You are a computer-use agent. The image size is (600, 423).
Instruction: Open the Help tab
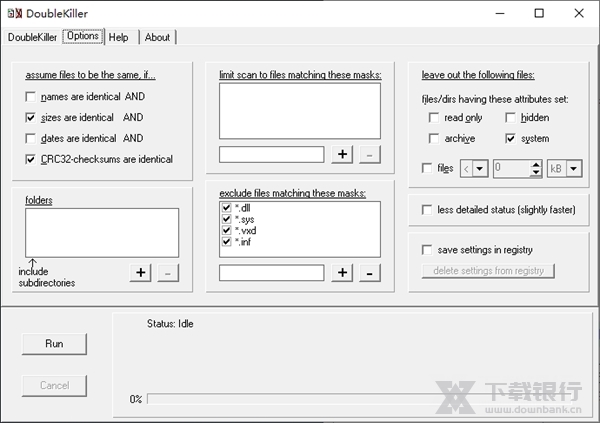119,37
